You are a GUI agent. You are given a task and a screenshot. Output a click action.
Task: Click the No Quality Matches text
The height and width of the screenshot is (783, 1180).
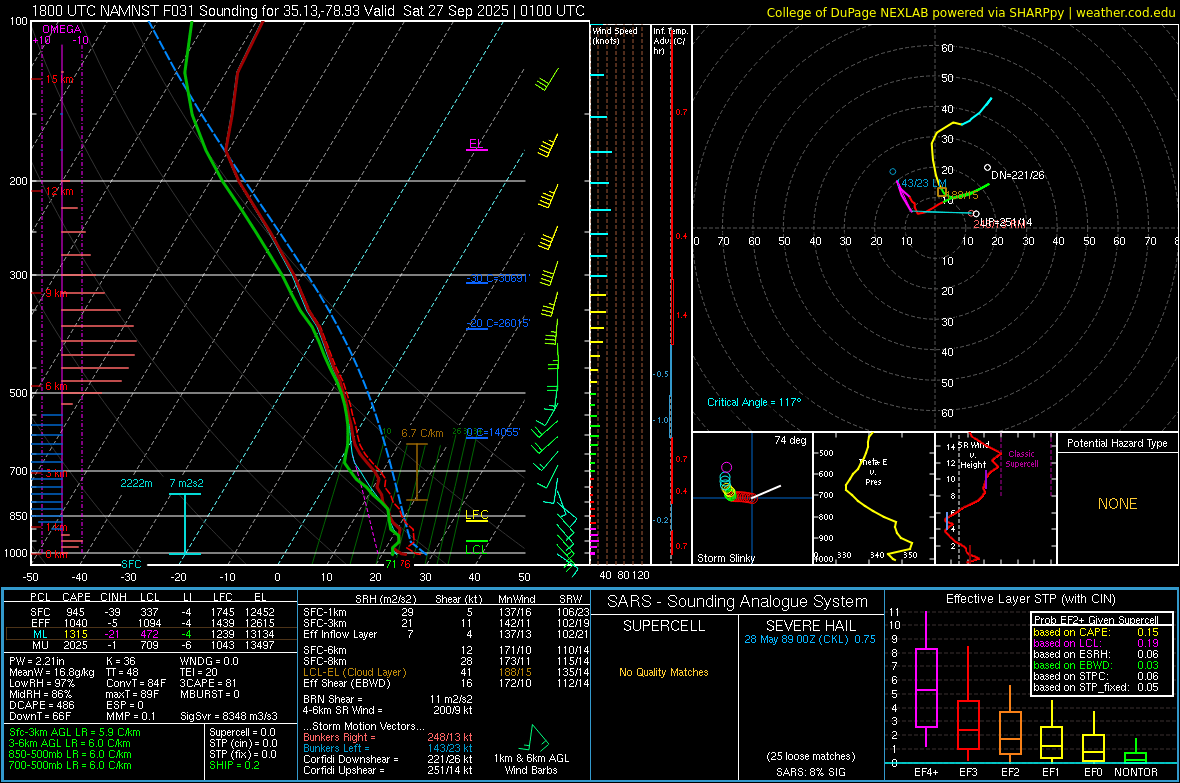[664, 672]
